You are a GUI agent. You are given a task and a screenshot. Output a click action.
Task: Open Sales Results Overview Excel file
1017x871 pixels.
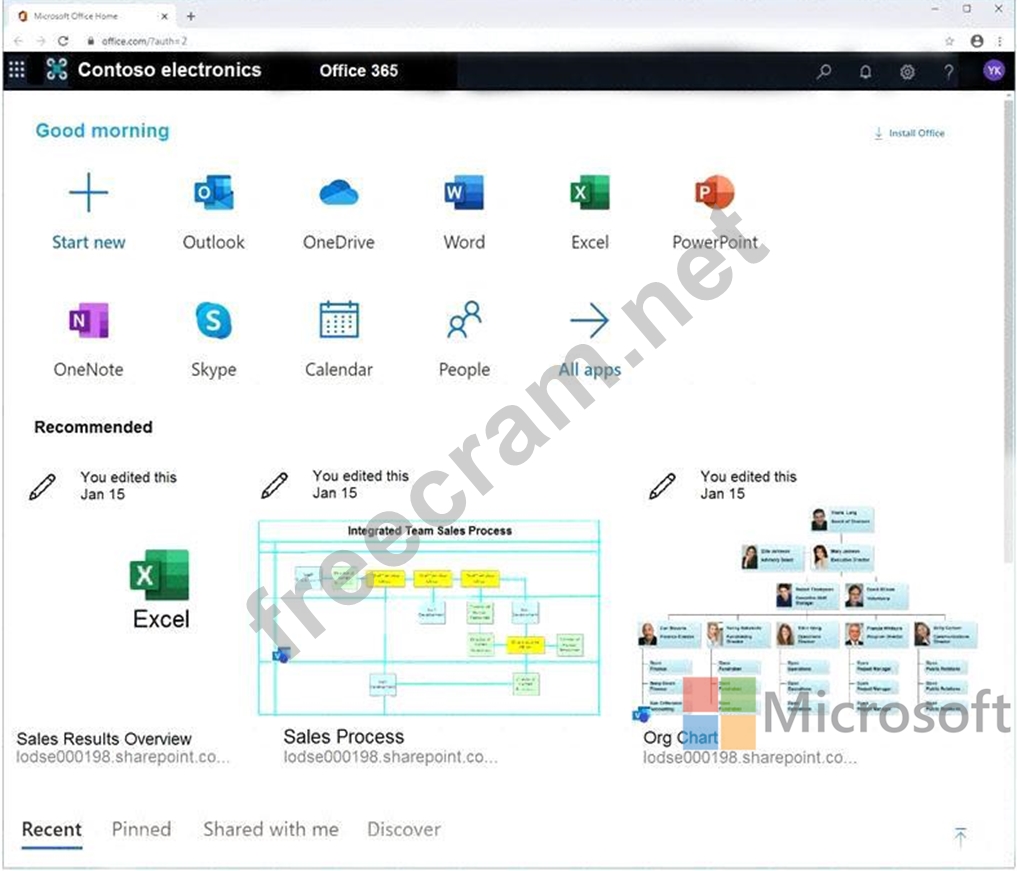point(160,589)
